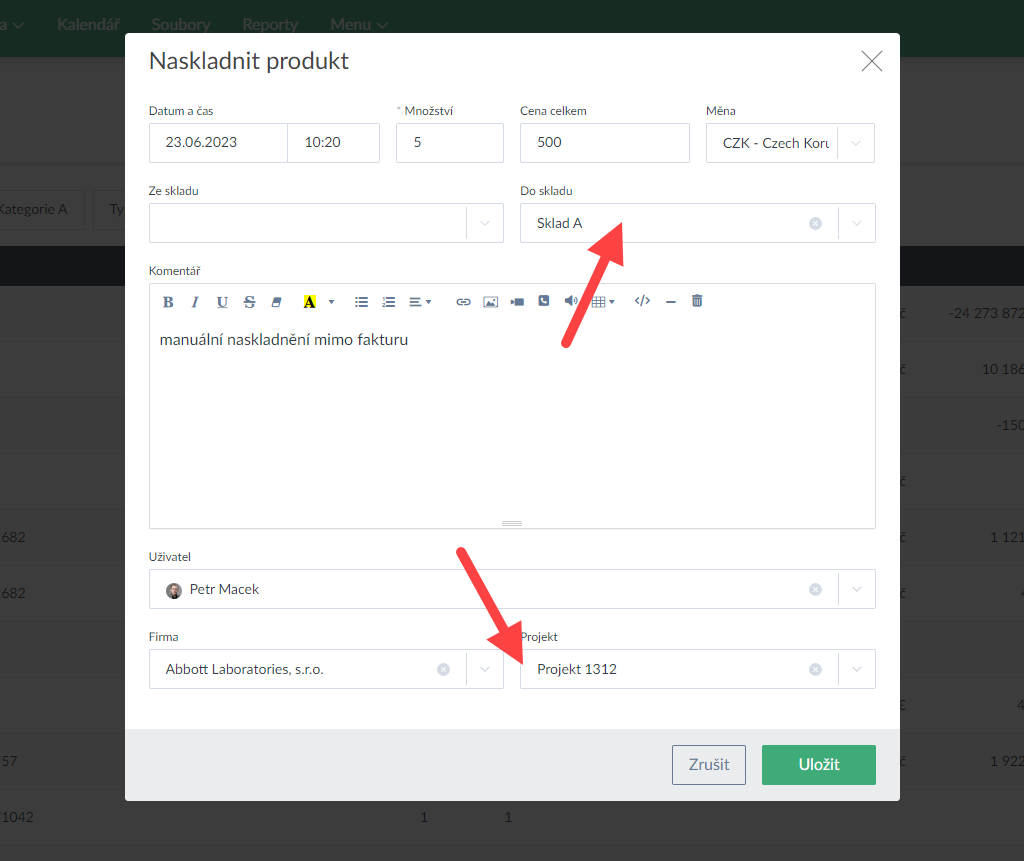Screen dimensions: 1024x861
Task: Click the eraser clear-formatting icon
Action: click(277, 302)
